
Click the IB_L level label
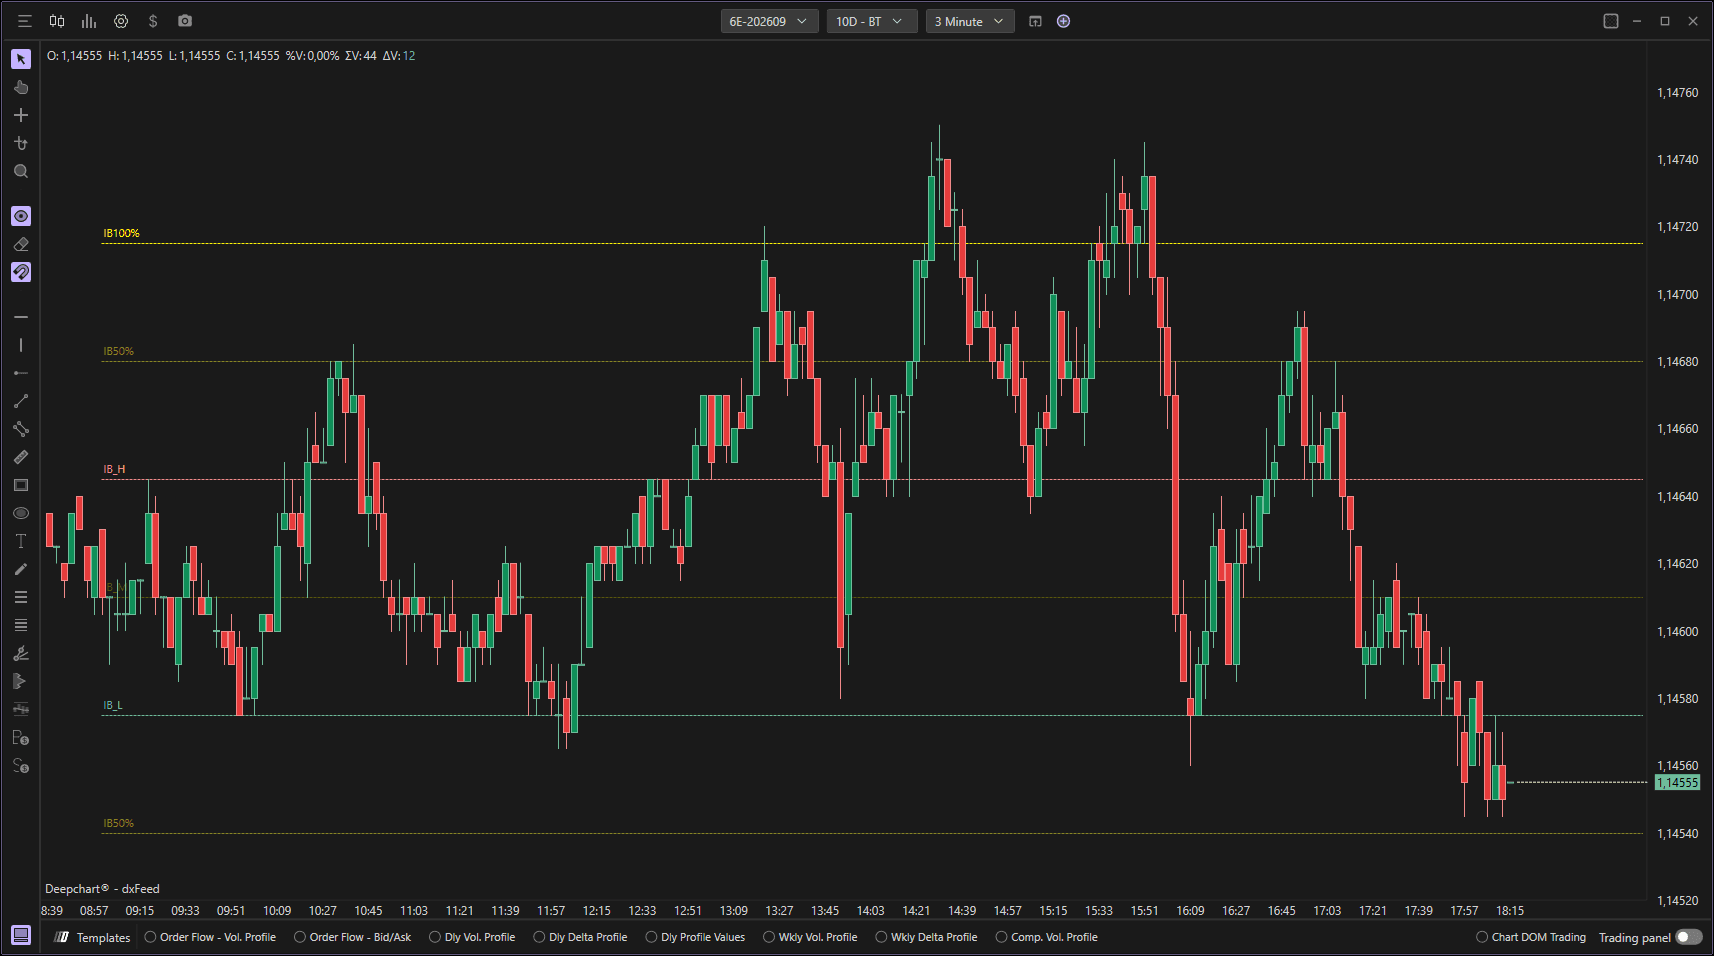tap(113, 705)
